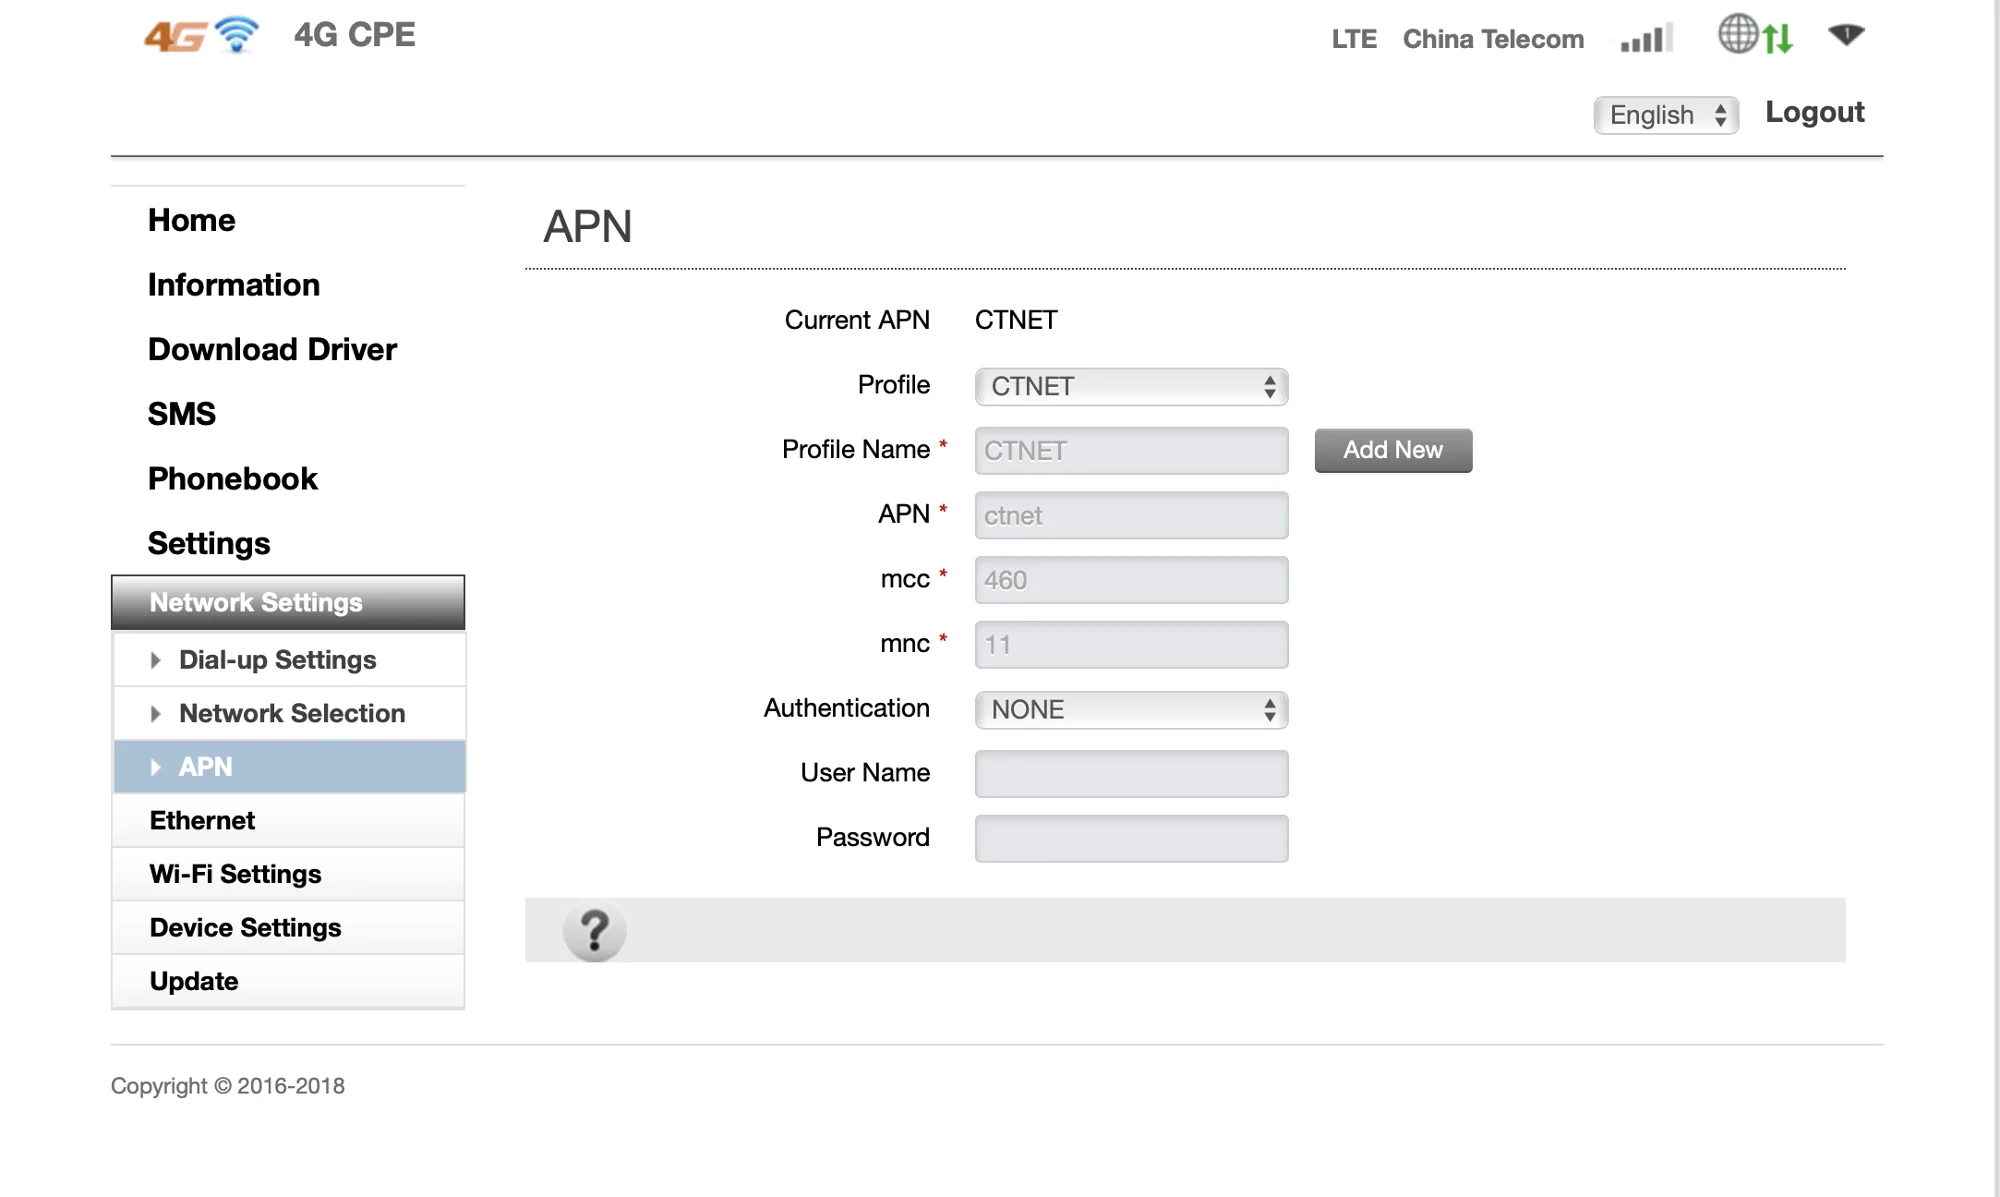Open the help question mark icon
Image resolution: width=2000 pixels, height=1197 pixels.
[595, 931]
